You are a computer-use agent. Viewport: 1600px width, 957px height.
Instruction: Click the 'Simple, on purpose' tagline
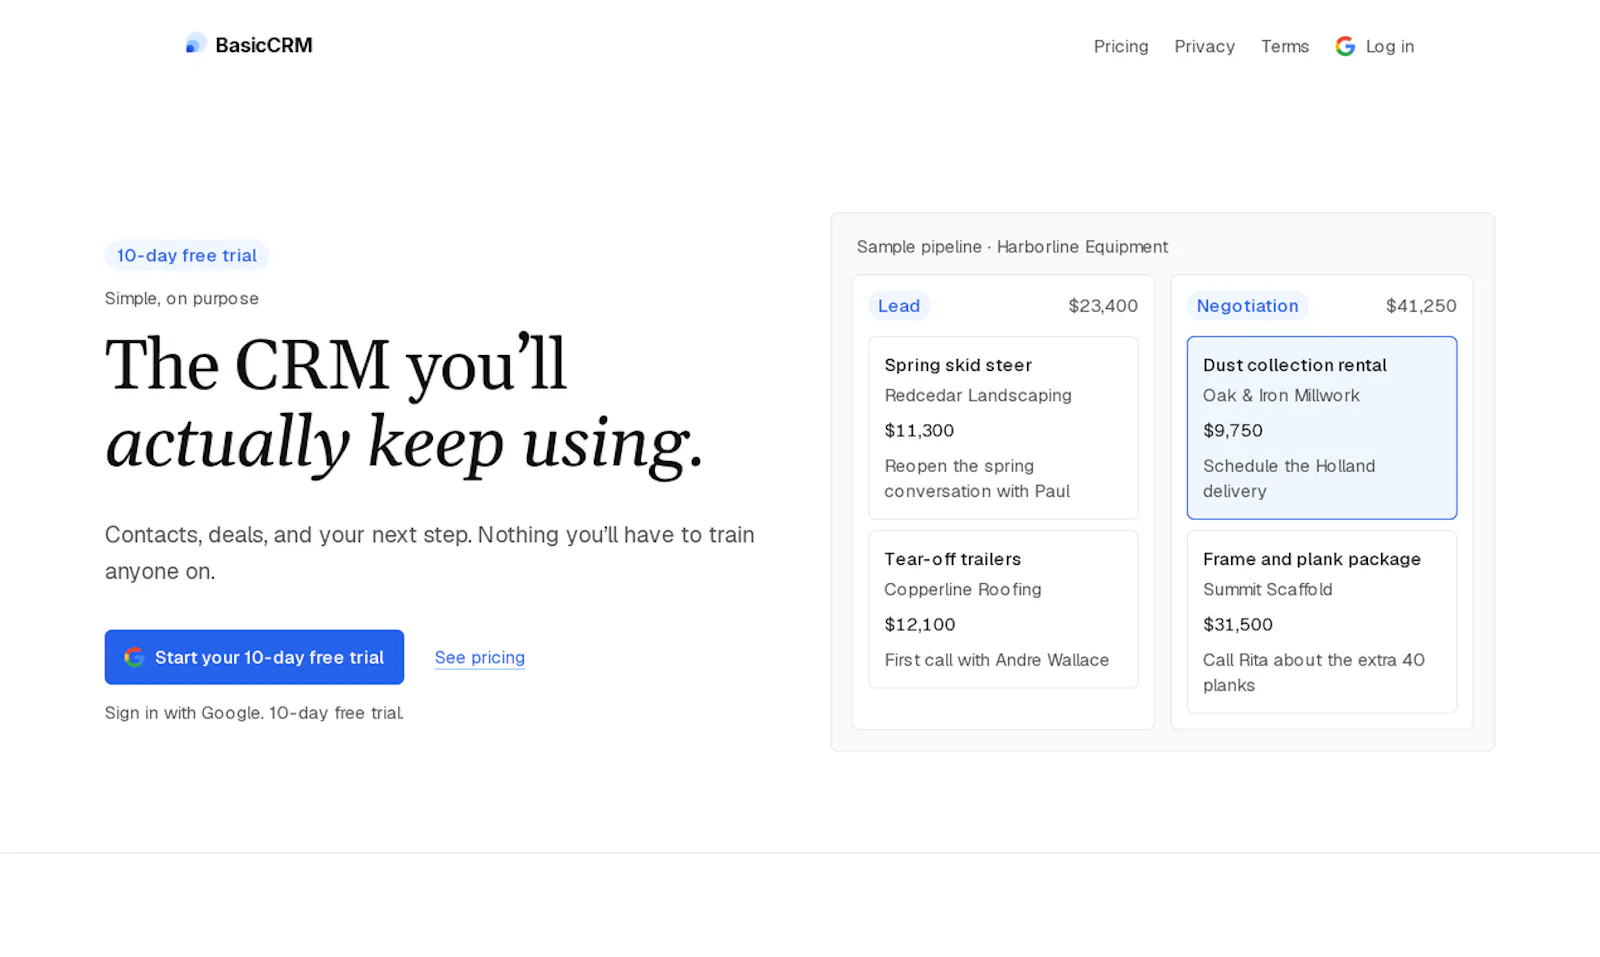tap(182, 298)
